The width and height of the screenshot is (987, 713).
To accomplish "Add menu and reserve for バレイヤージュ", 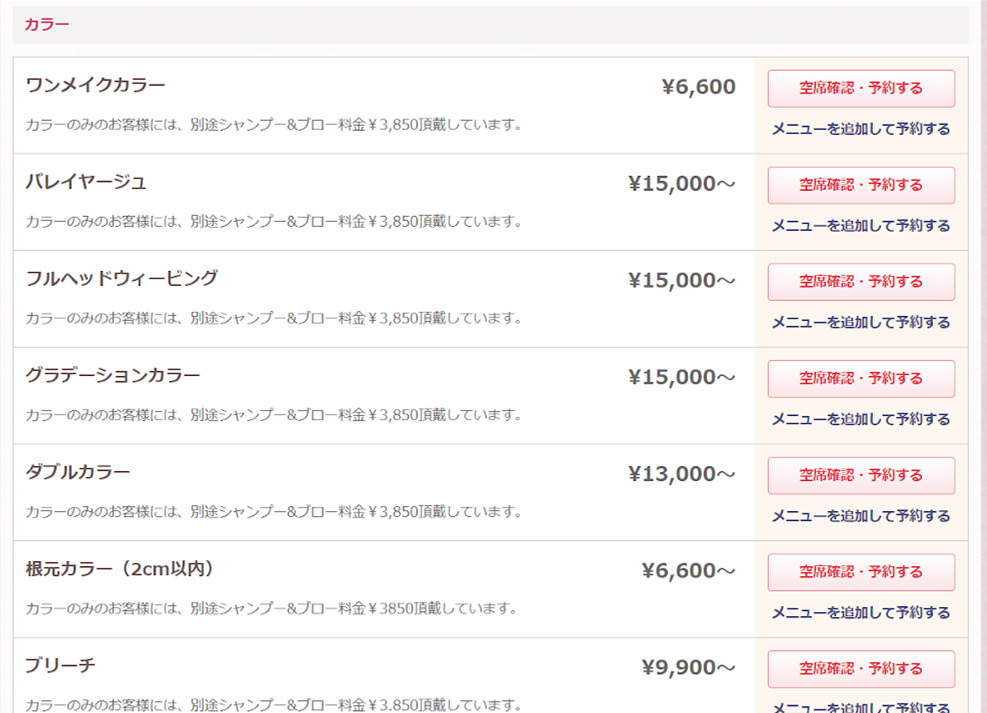I will click(x=860, y=226).
